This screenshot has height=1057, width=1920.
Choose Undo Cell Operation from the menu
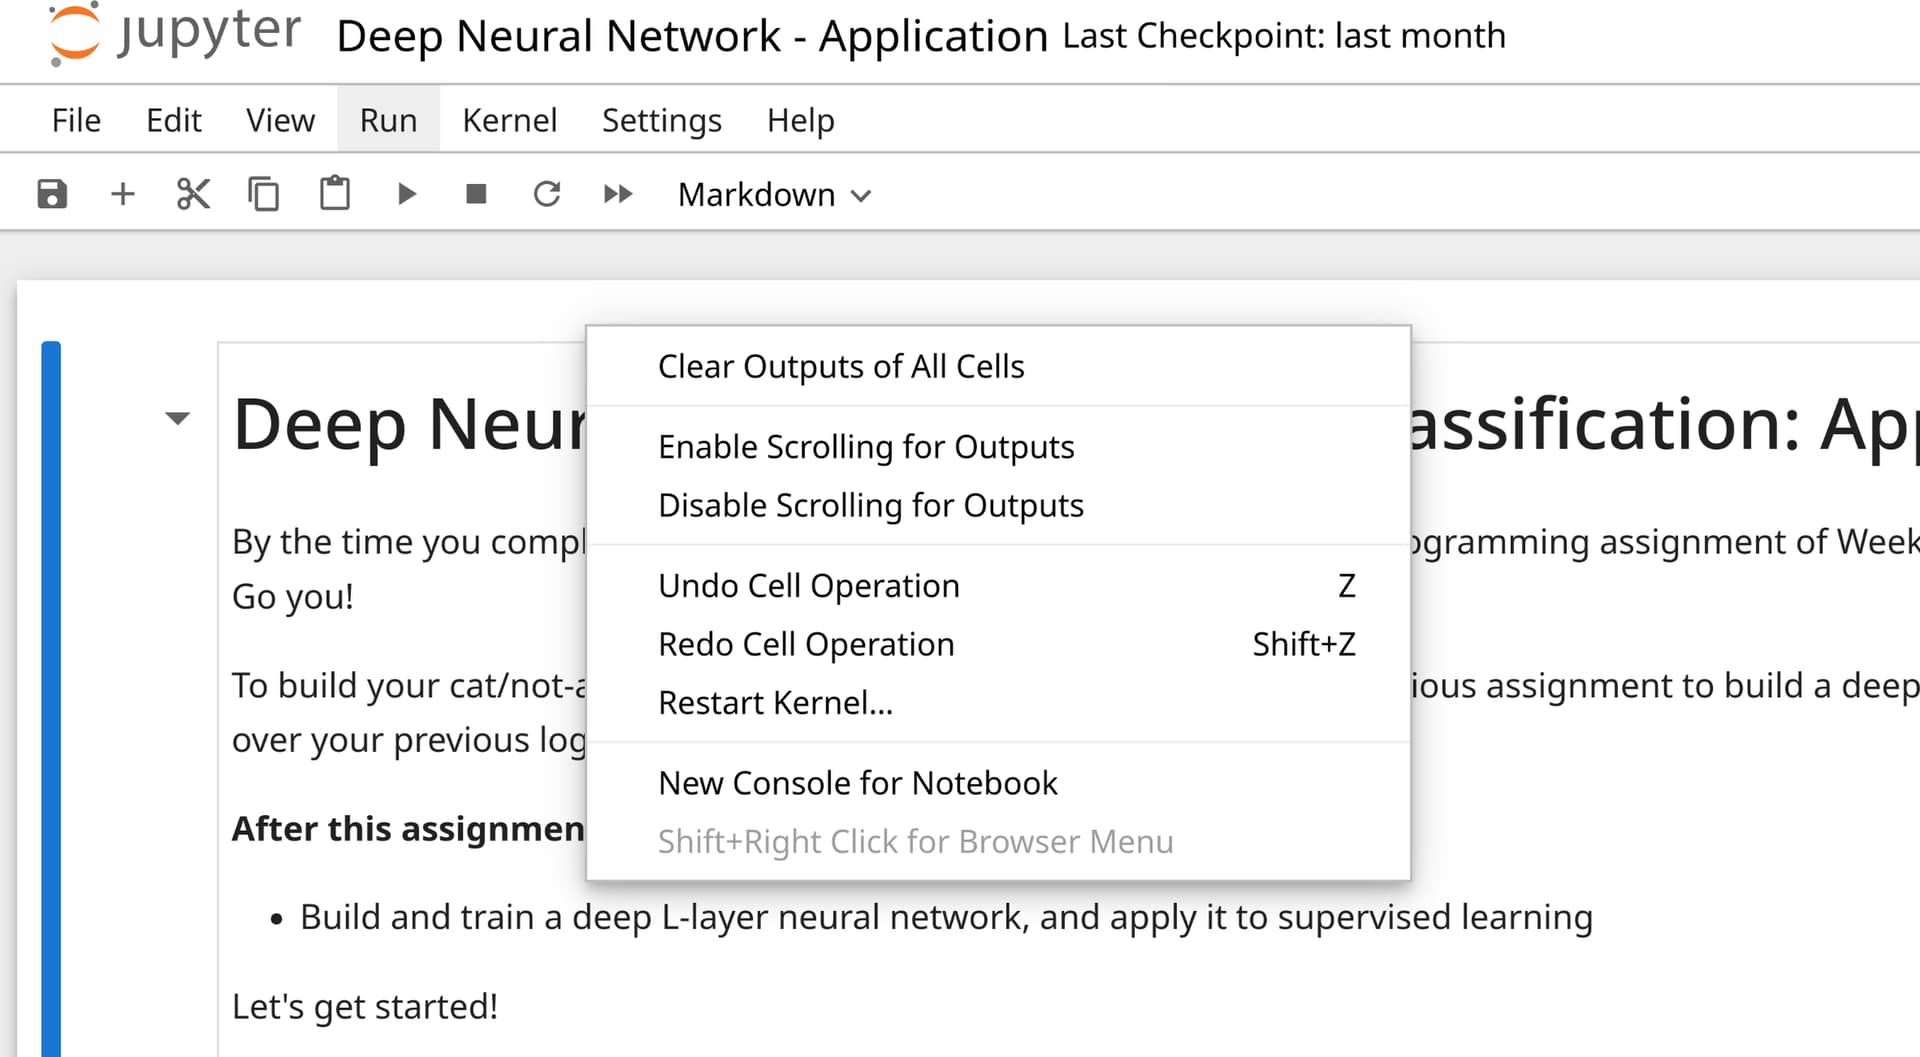coord(809,585)
